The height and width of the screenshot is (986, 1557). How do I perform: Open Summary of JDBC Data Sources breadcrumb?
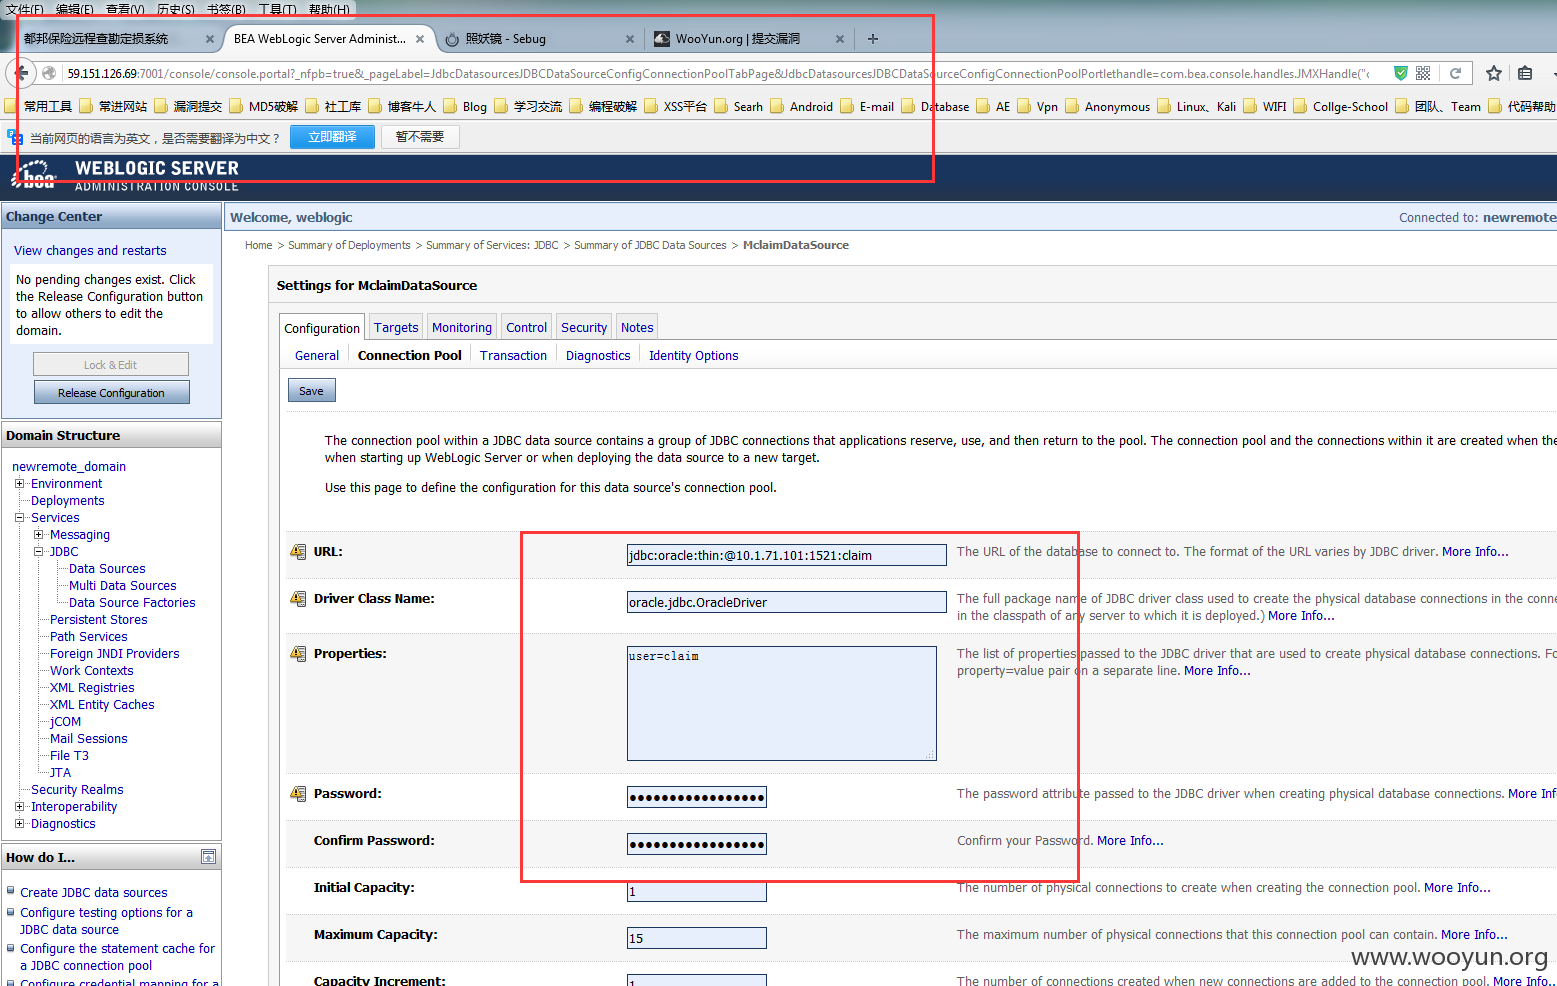(650, 245)
